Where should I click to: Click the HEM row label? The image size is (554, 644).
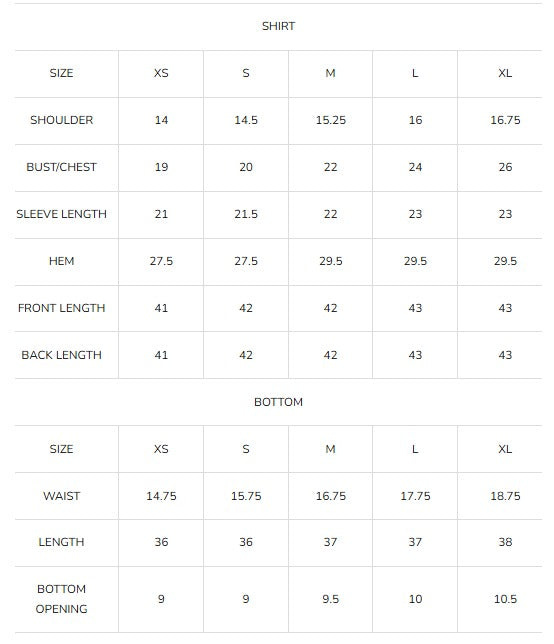tap(62, 261)
